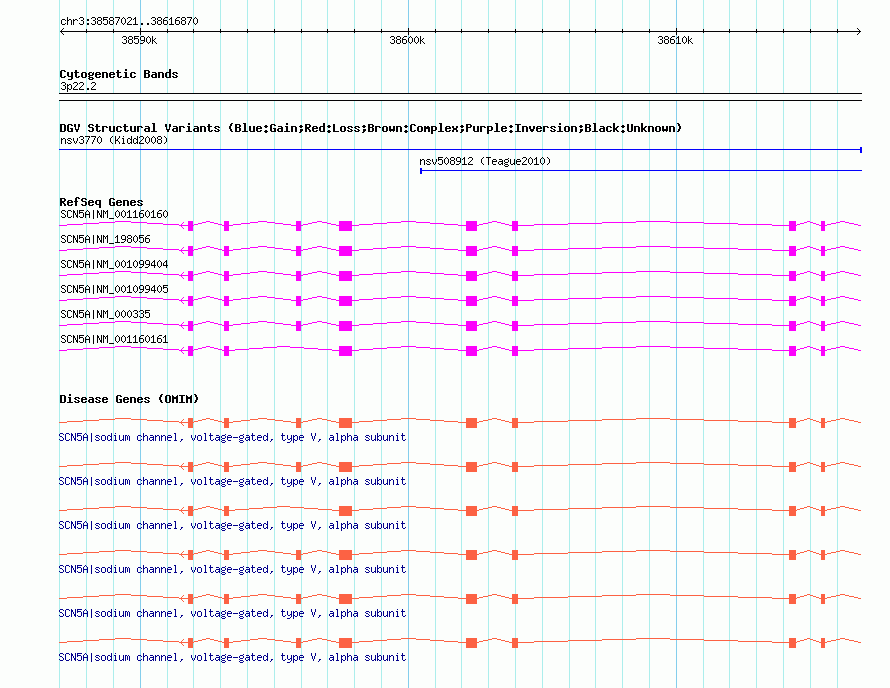
Task: Open the Disease Genes (OMIM) track title
Action: coord(129,399)
